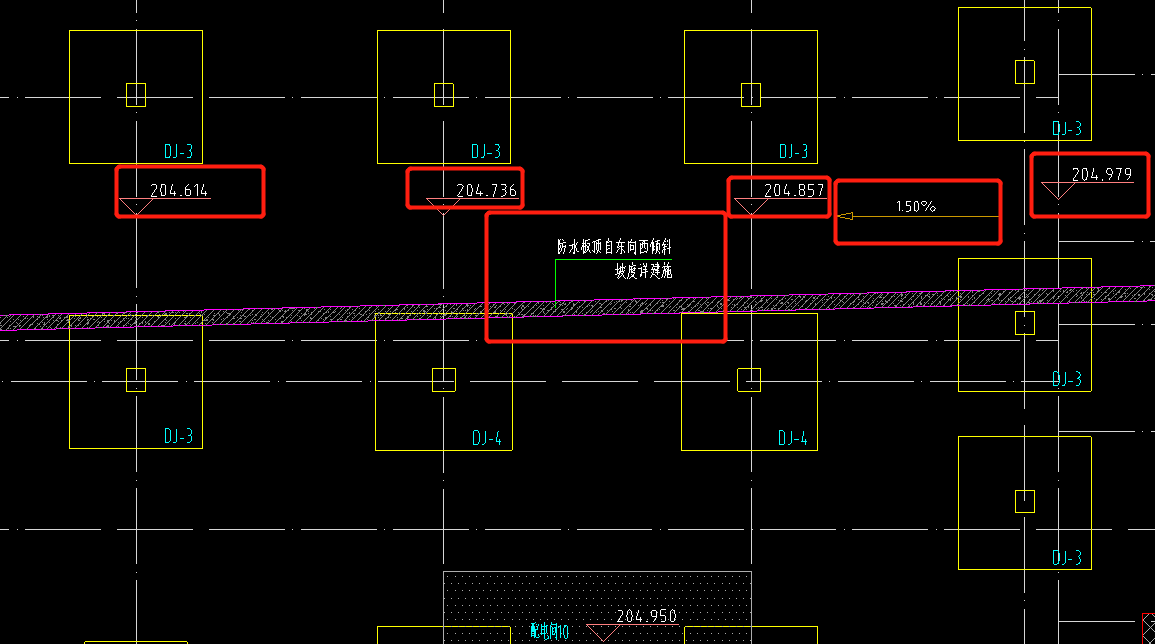The height and width of the screenshot is (644, 1155).
Task: Select the triangle marker beside 204.614
Action: tap(136, 206)
